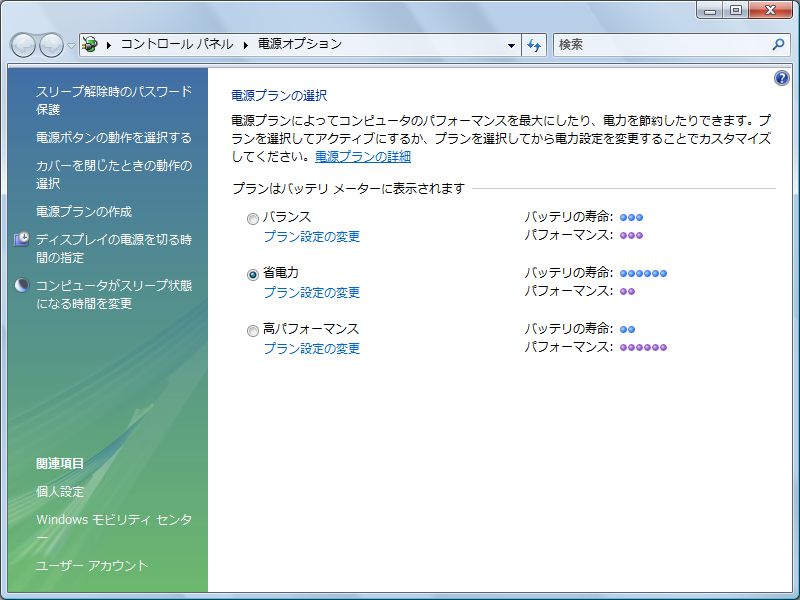Click the Forward navigation arrow button
The width and height of the screenshot is (800, 600).
pos(52,45)
